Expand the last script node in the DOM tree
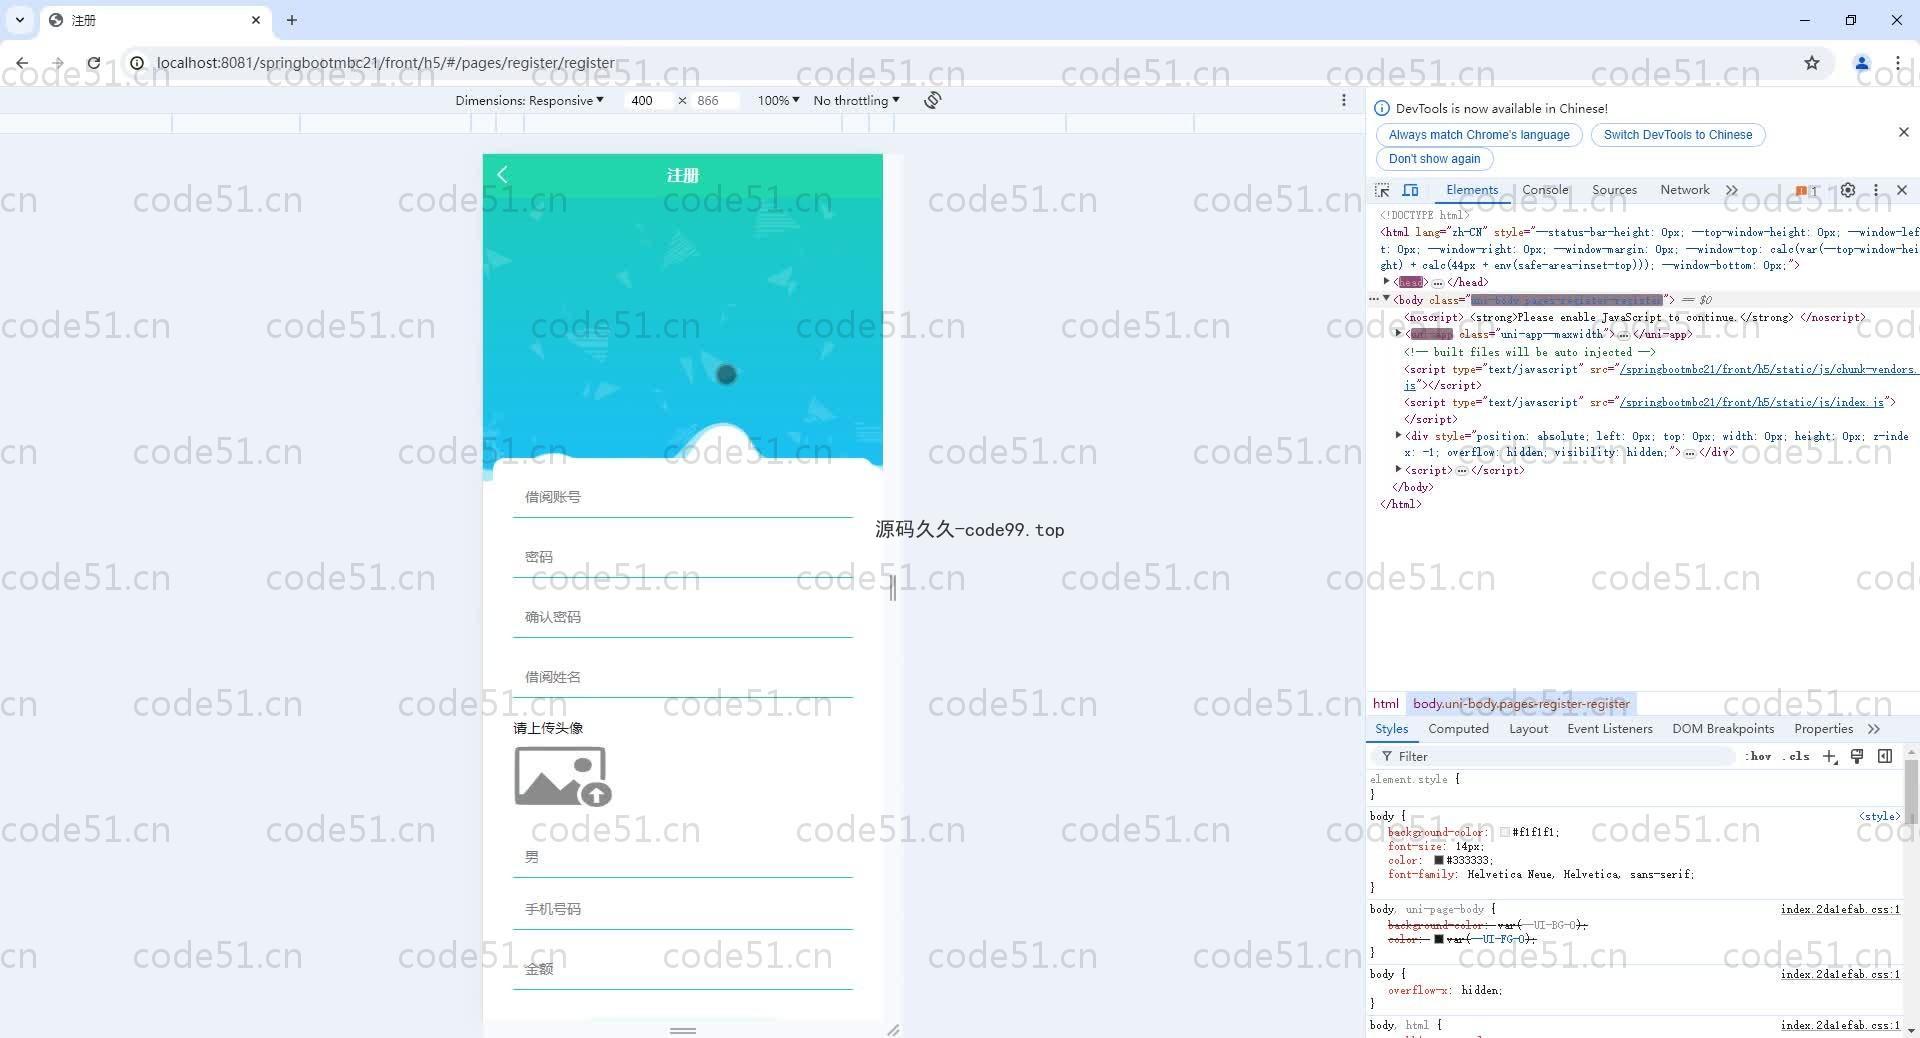The image size is (1920, 1038). (1398, 470)
